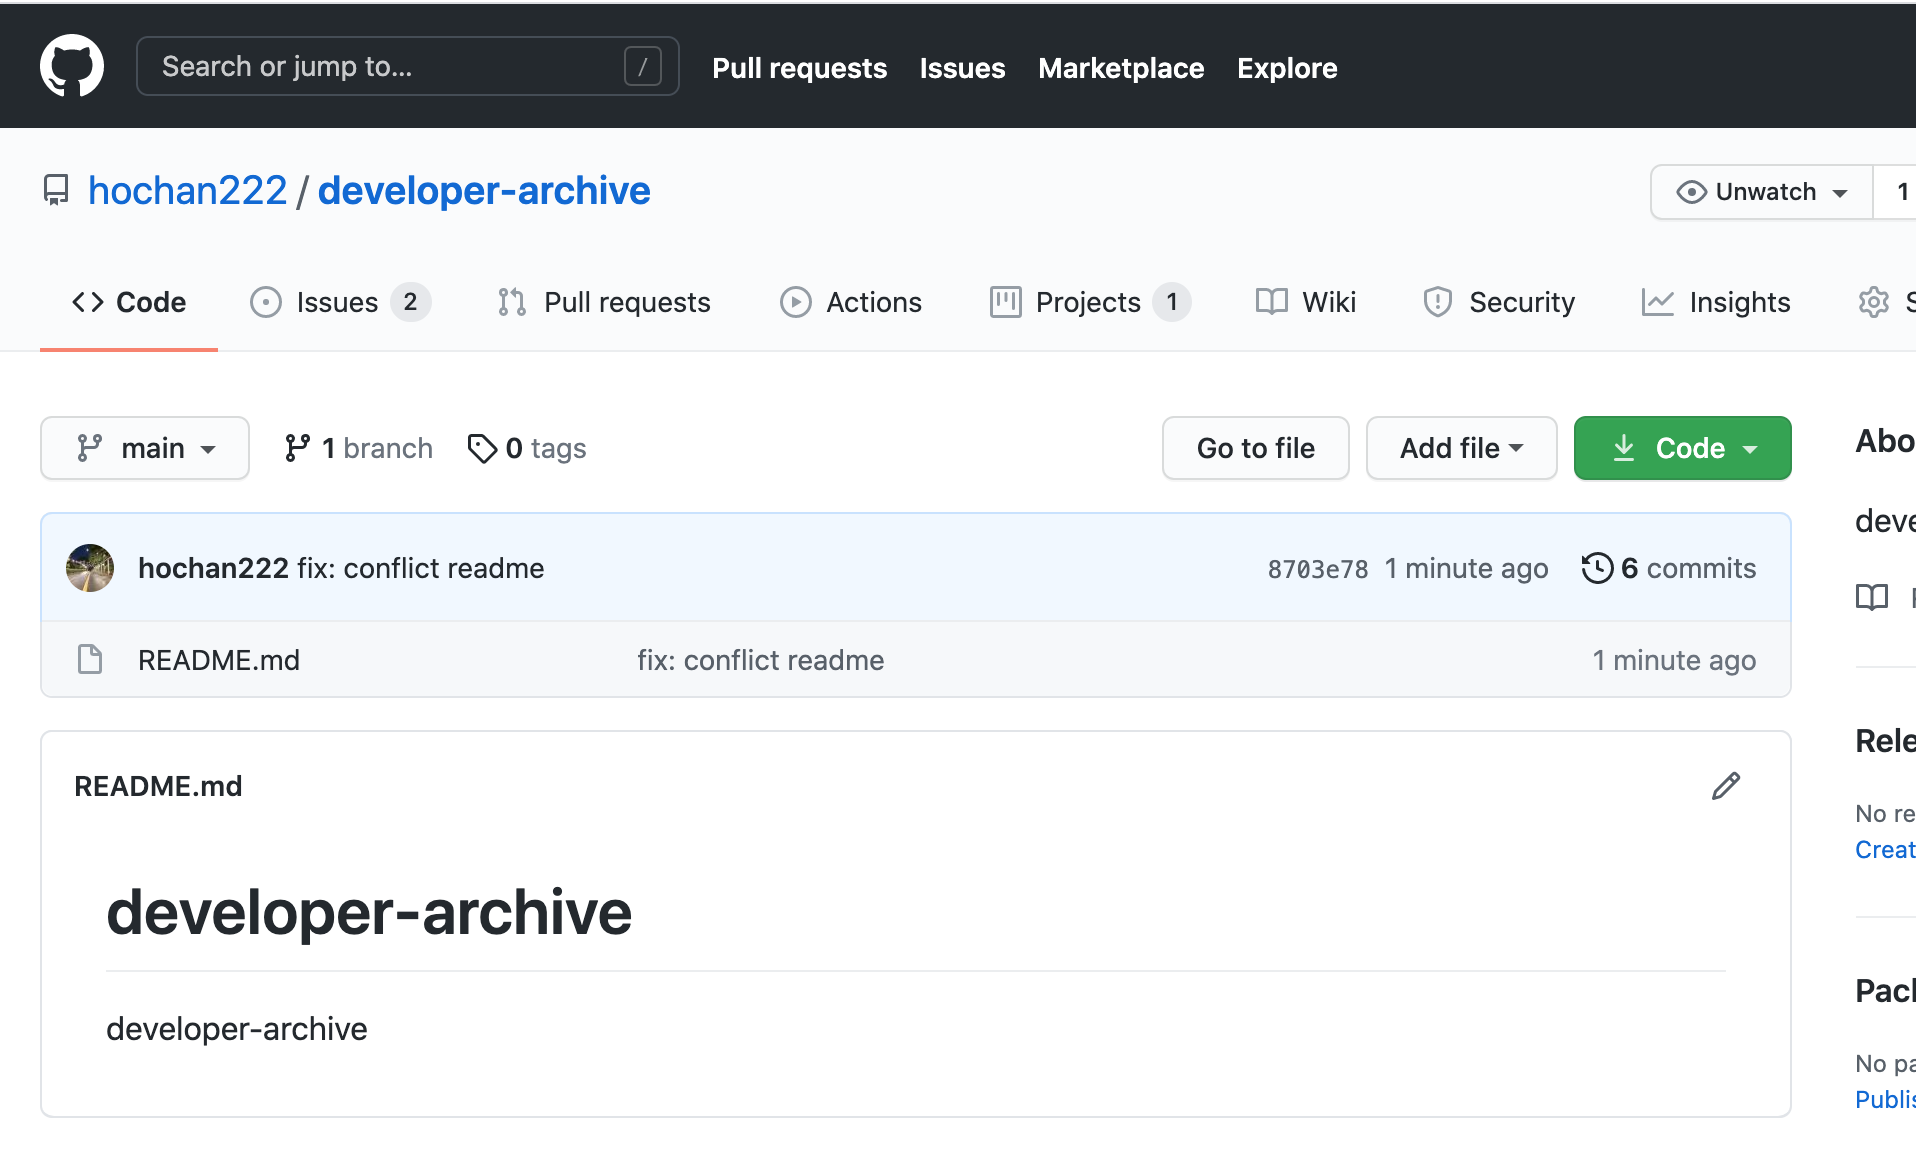The width and height of the screenshot is (1916, 1162).
Task: Click the hochan222 avatar in commit bar
Action: click(x=90, y=568)
